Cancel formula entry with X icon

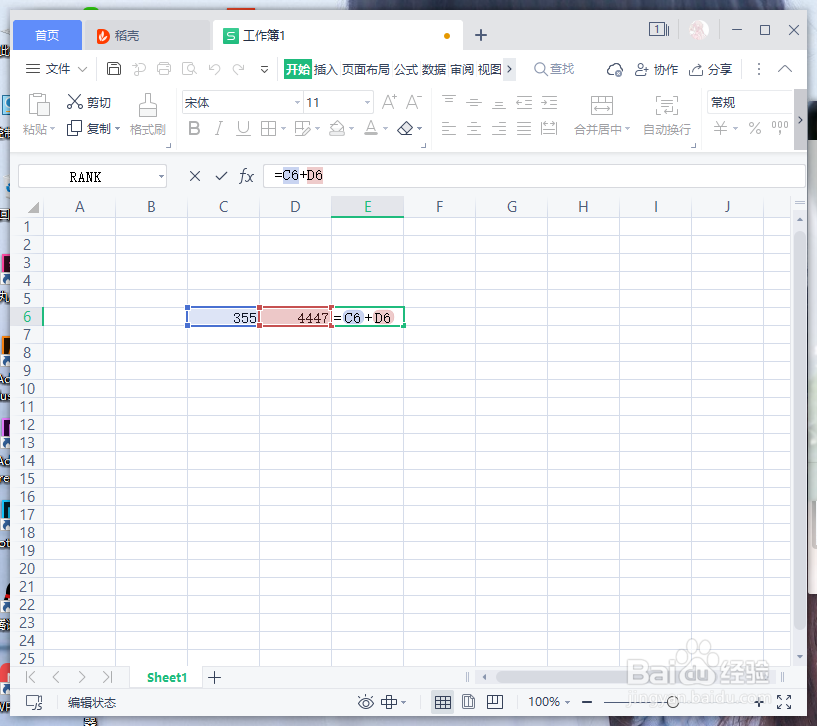point(195,176)
